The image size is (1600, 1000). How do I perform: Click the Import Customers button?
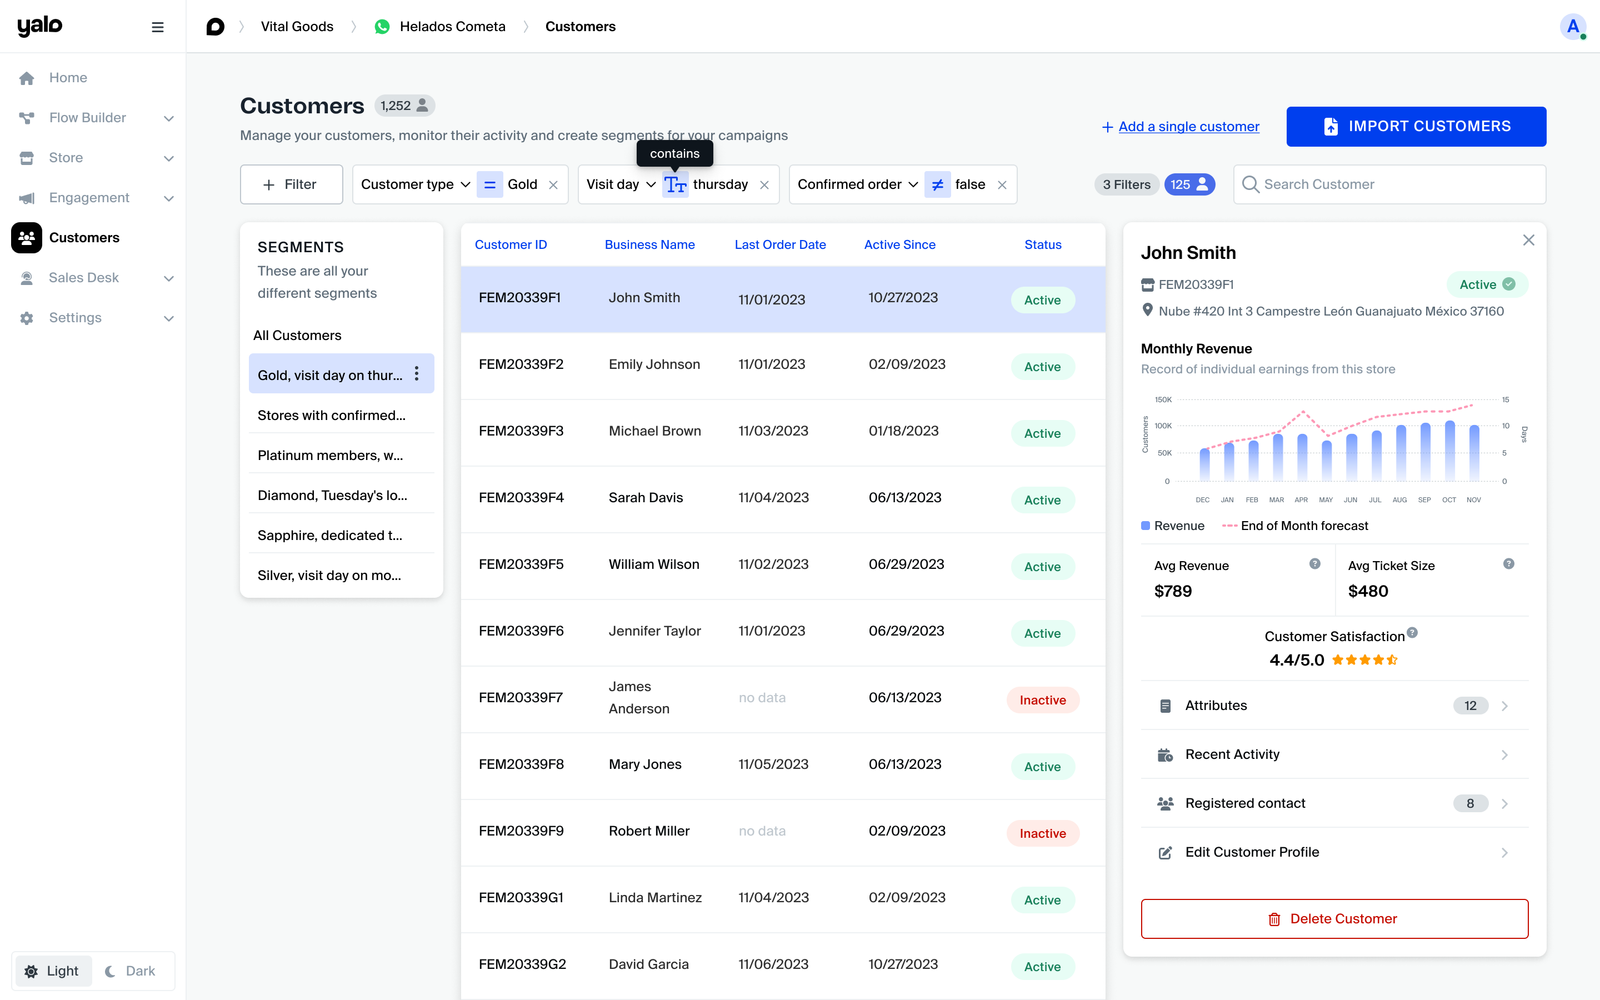pyautogui.click(x=1416, y=127)
